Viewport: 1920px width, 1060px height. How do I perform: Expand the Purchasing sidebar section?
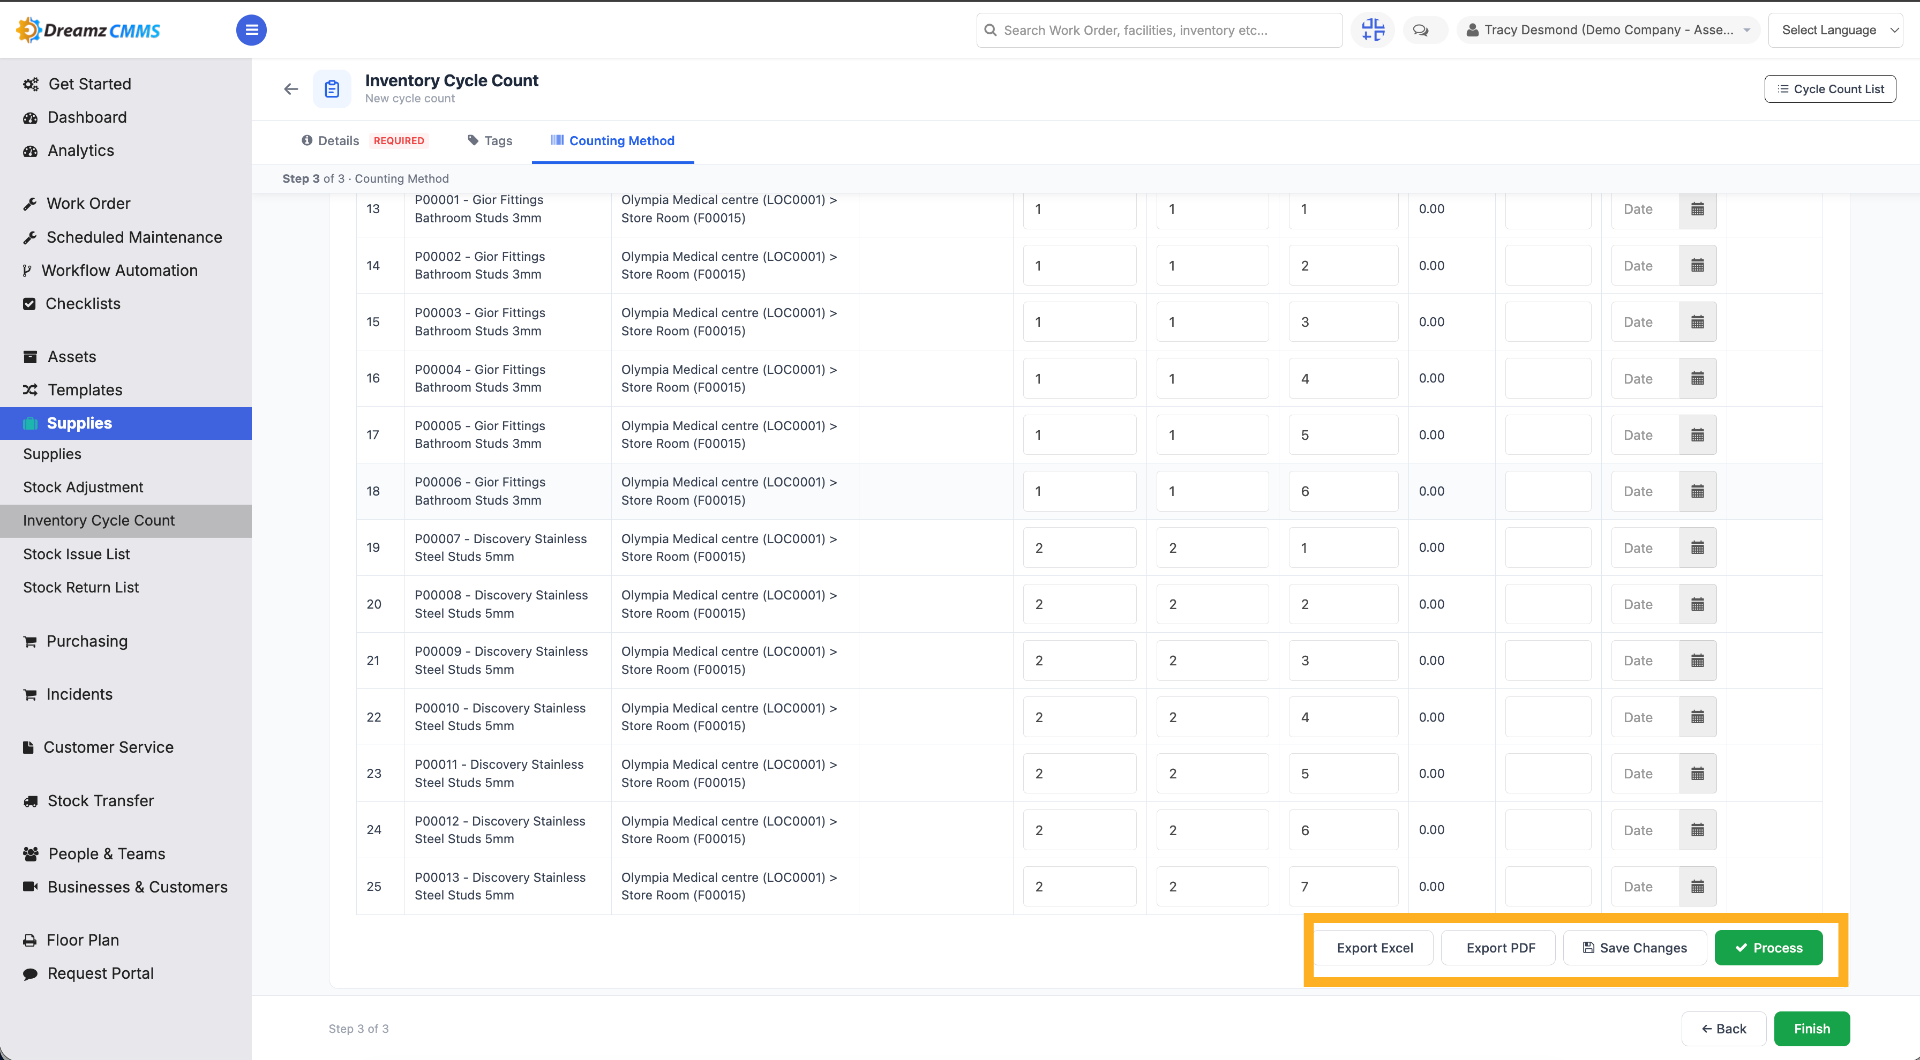tap(87, 641)
